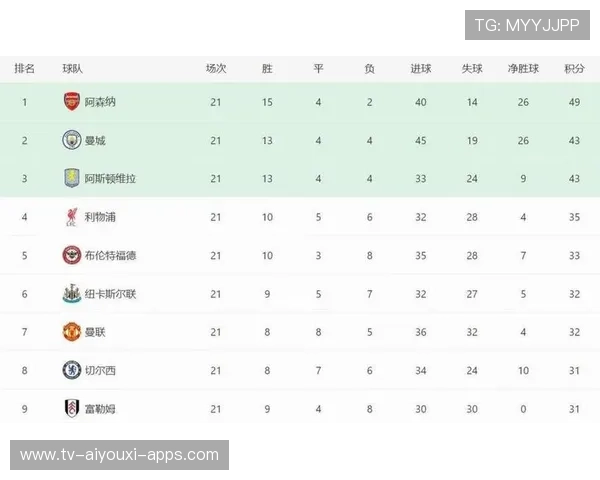Select the Chelsea club crest icon
Image resolution: width=600 pixels, height=480 pixels.
(x=71, y=370)
